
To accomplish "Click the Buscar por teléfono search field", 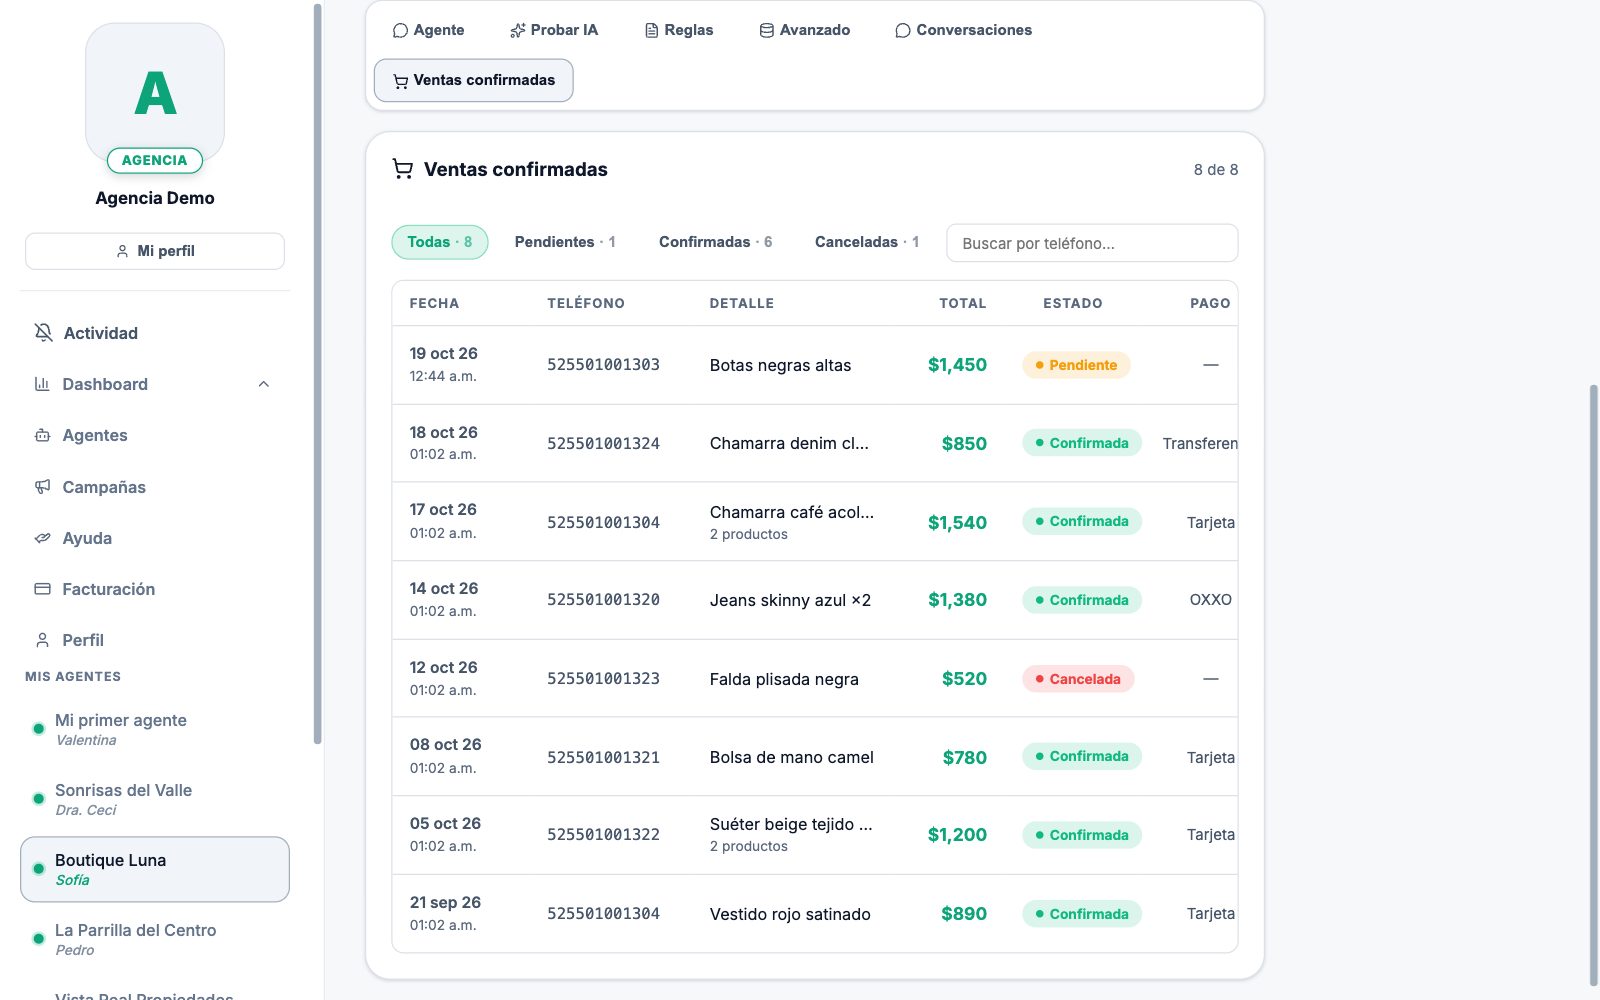I will [1092, 243].
